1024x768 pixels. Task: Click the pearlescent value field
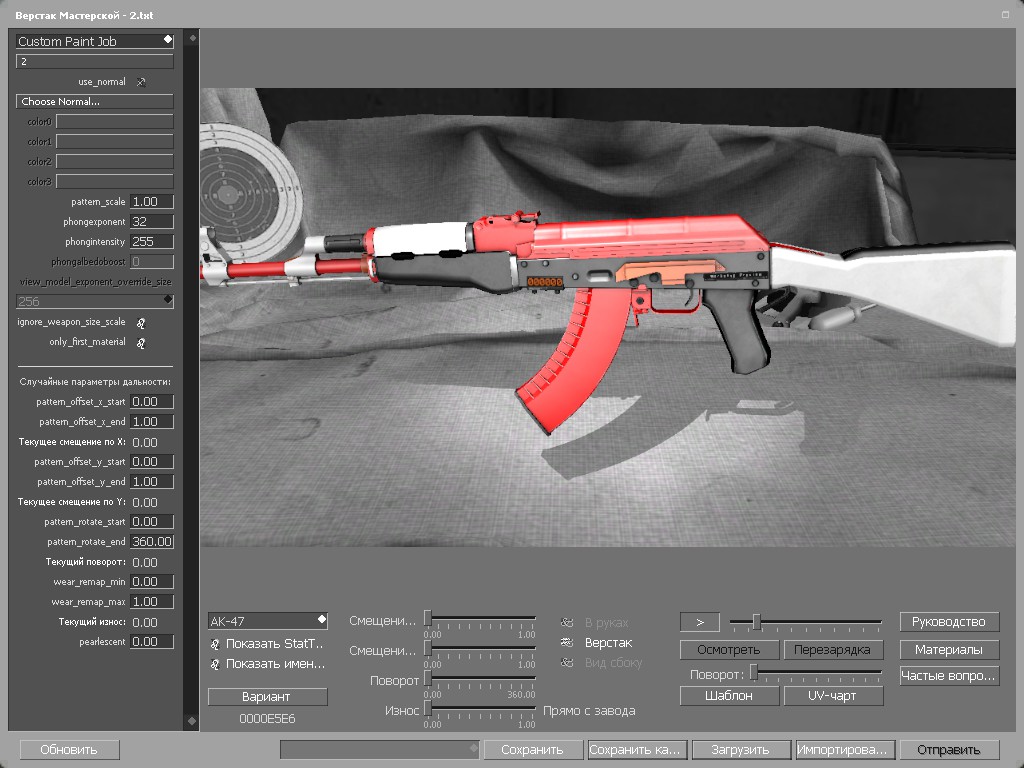click(152, 642)
